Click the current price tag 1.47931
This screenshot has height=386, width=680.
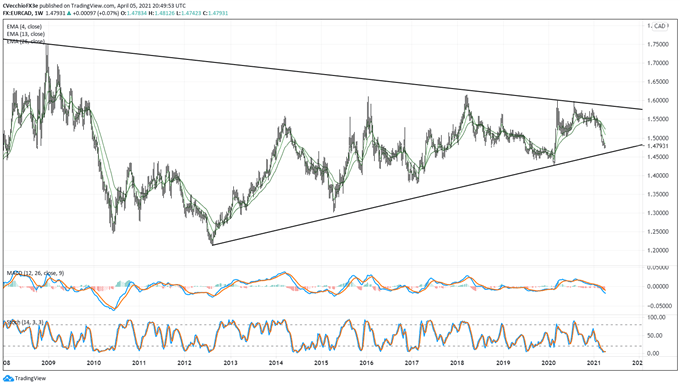[x=657, y=146]
